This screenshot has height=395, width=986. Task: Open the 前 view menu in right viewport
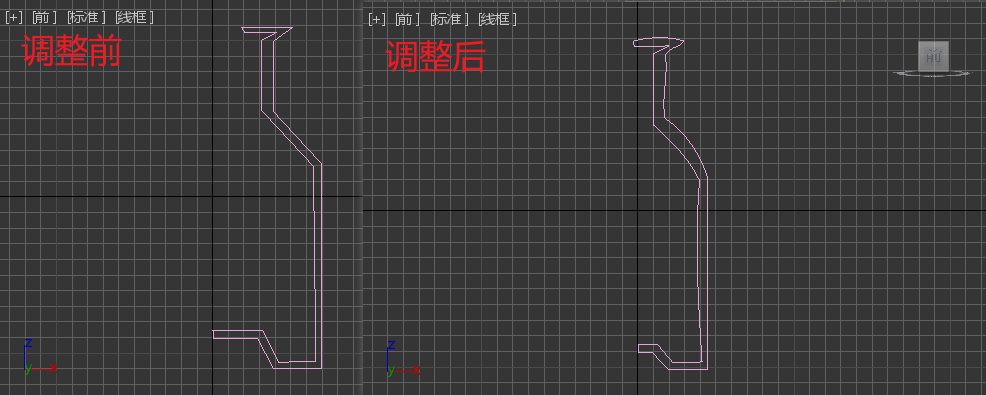(x=407, y=19)
